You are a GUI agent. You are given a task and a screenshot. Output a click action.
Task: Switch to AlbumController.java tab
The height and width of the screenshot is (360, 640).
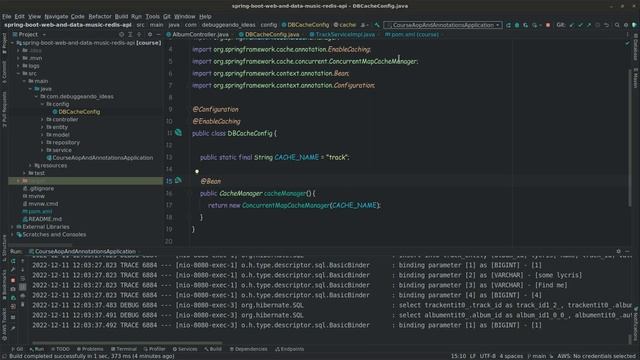point(198,35)
